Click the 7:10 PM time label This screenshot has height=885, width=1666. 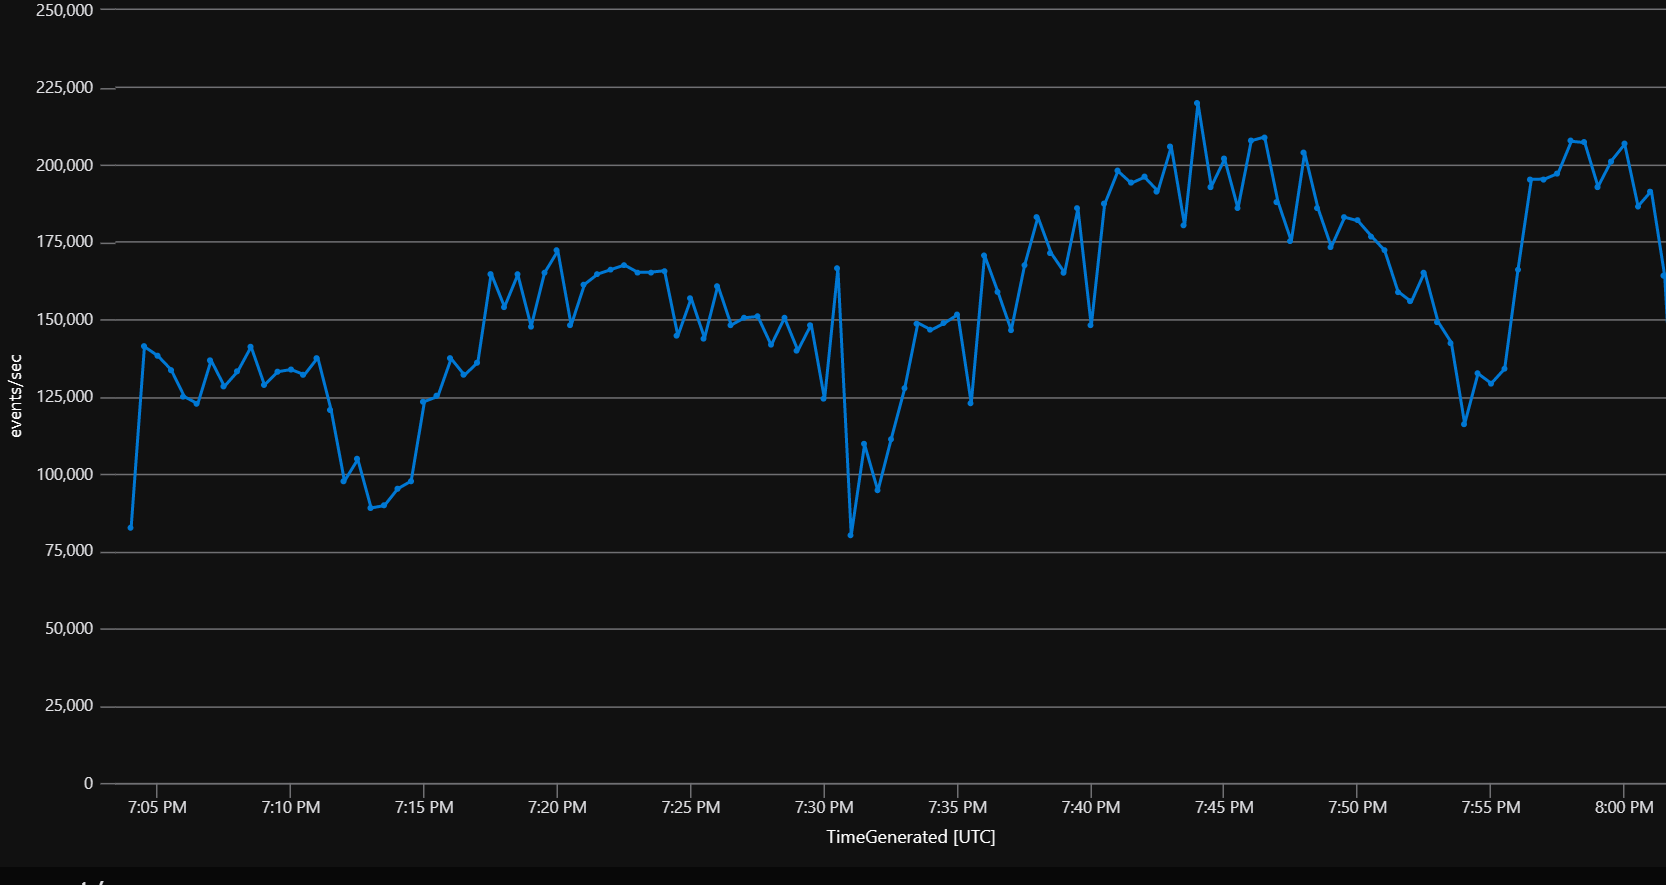[291, 808]
